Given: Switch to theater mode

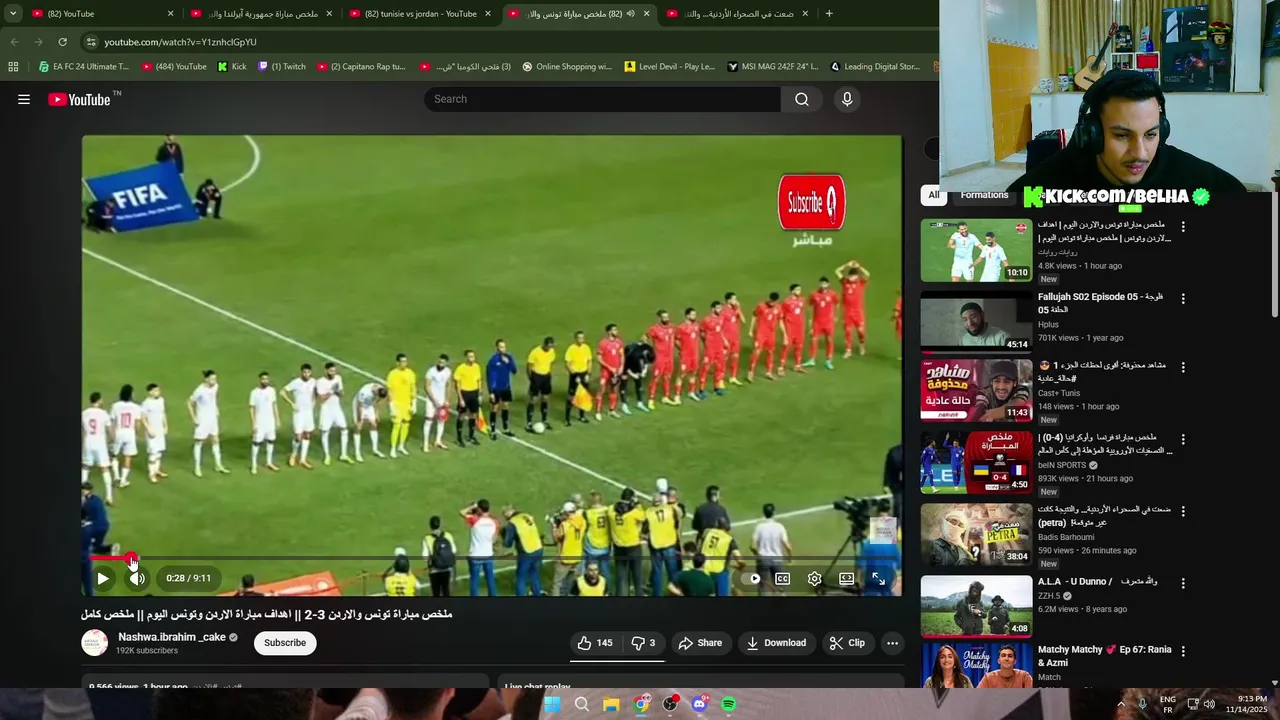Looking at the screenshot, I should tap(846, 578).
